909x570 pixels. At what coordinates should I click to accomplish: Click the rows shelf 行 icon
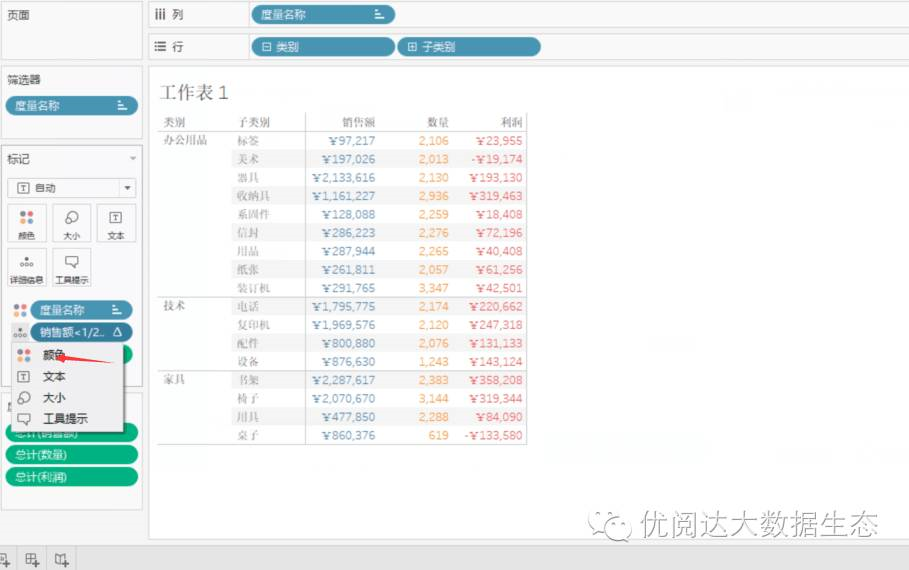[161, 46]
